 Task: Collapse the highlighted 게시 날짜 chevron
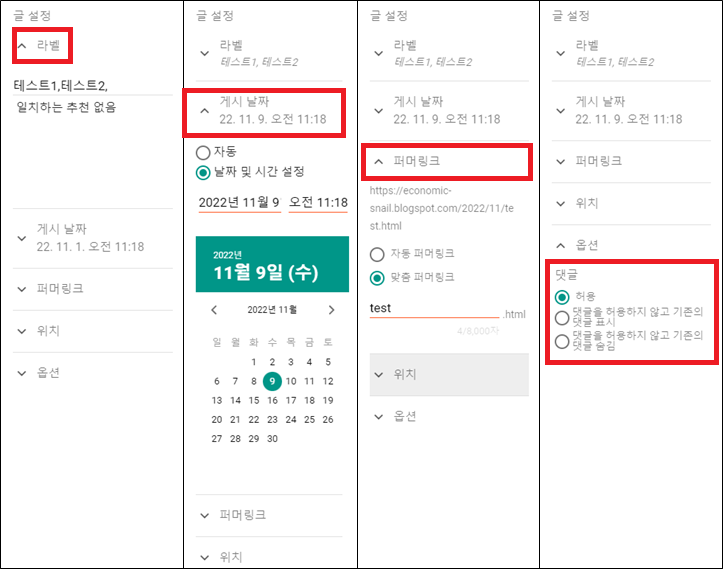tap(205, 111)
